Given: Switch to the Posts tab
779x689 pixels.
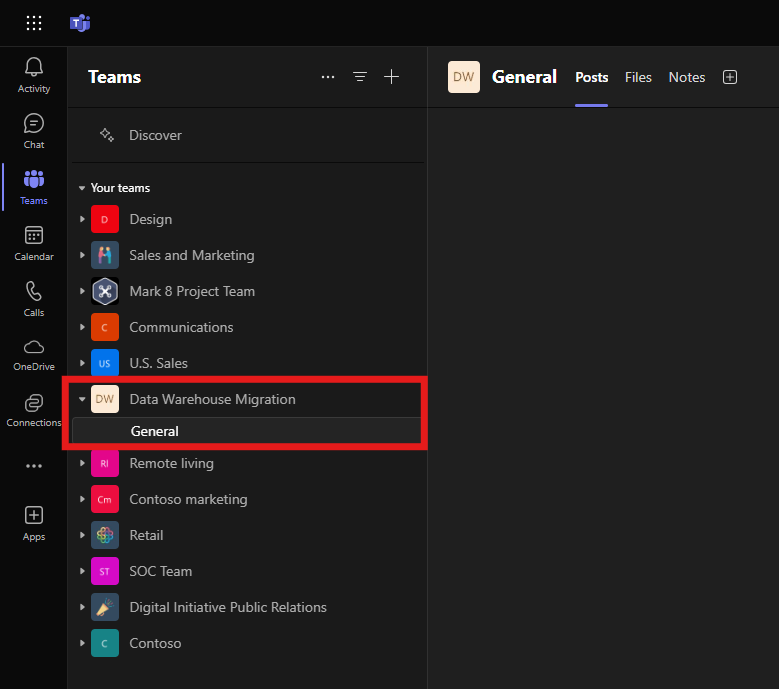Looking at the screenshot, I should pyautogui.click(x=591, y=77).
